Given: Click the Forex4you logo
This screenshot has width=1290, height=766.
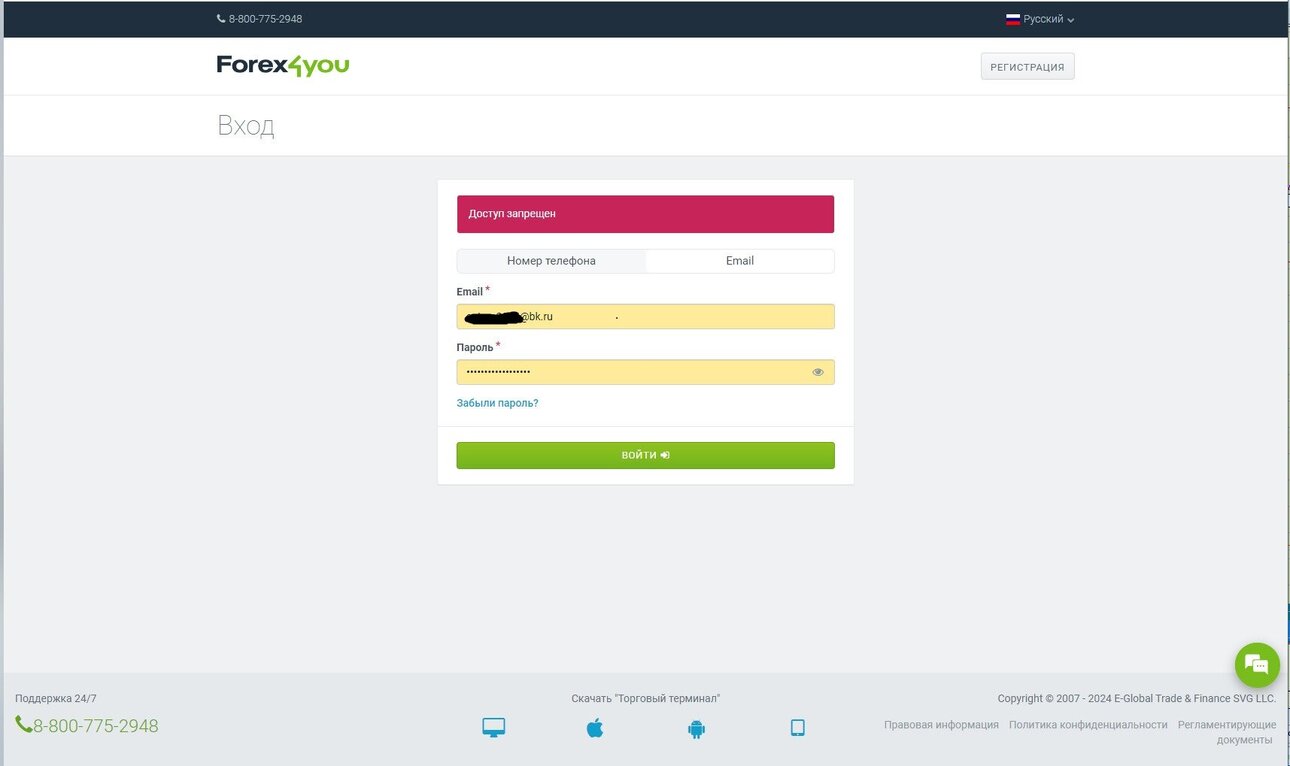Looking at the screenshot, I should tap(283, 66).
